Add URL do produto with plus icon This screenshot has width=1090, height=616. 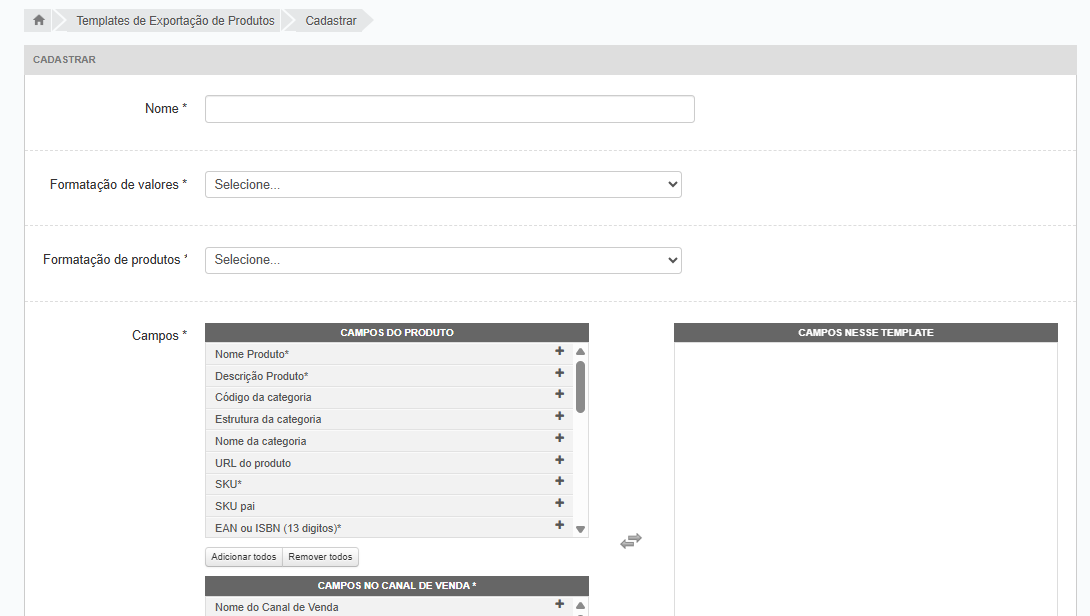(x=560, y=460)
